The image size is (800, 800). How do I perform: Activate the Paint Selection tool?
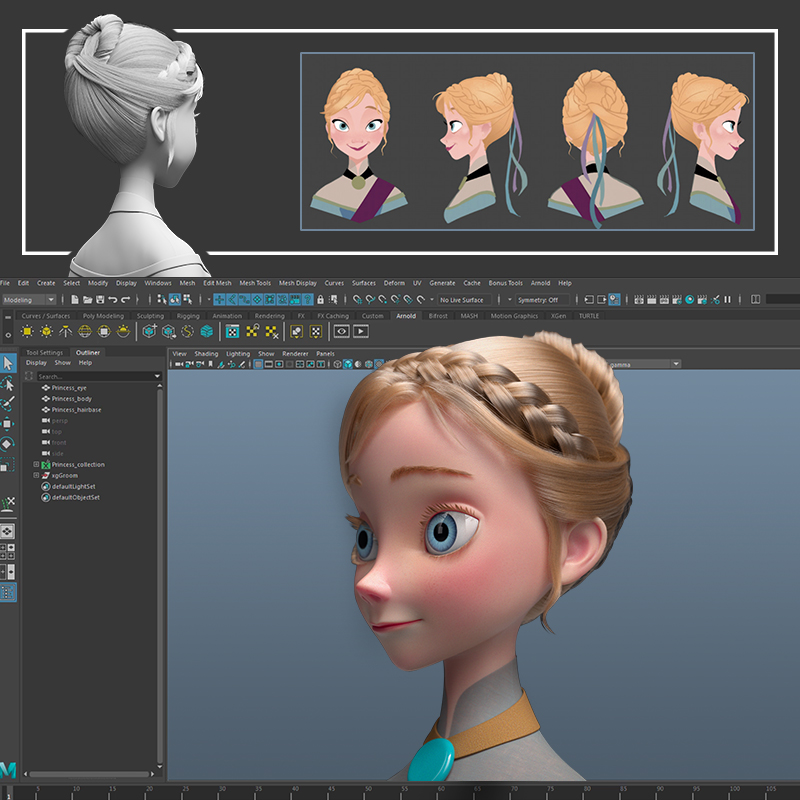click(x=8, y=404)
